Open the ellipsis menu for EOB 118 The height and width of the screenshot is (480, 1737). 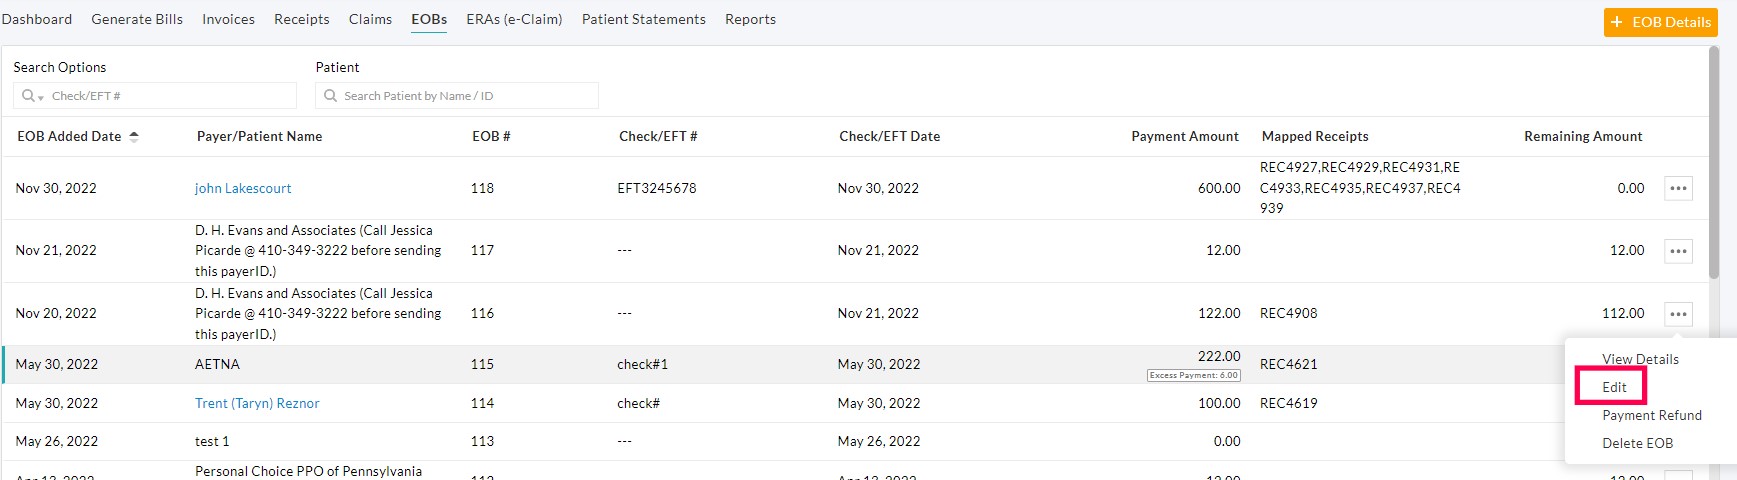[x=1678, y=188]
